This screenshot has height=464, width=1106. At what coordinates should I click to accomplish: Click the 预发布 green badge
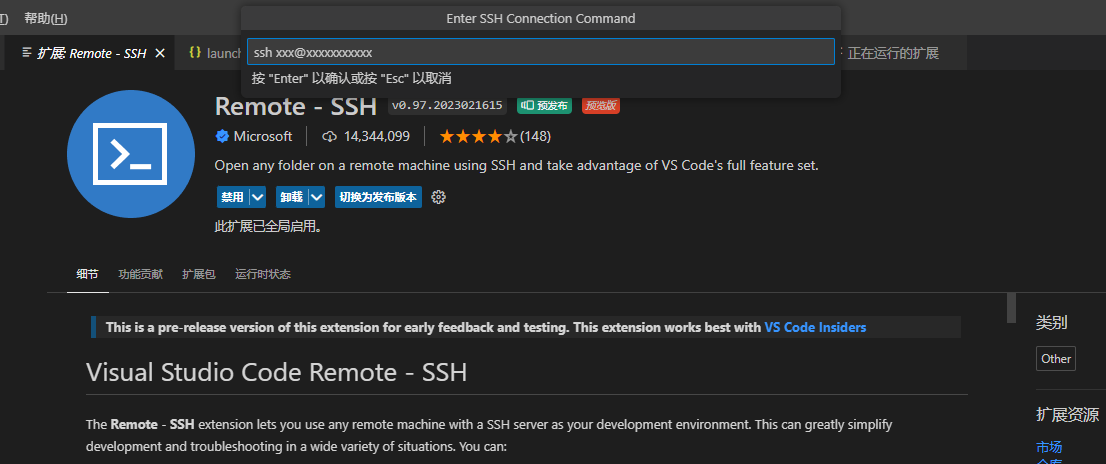point(544,105)
